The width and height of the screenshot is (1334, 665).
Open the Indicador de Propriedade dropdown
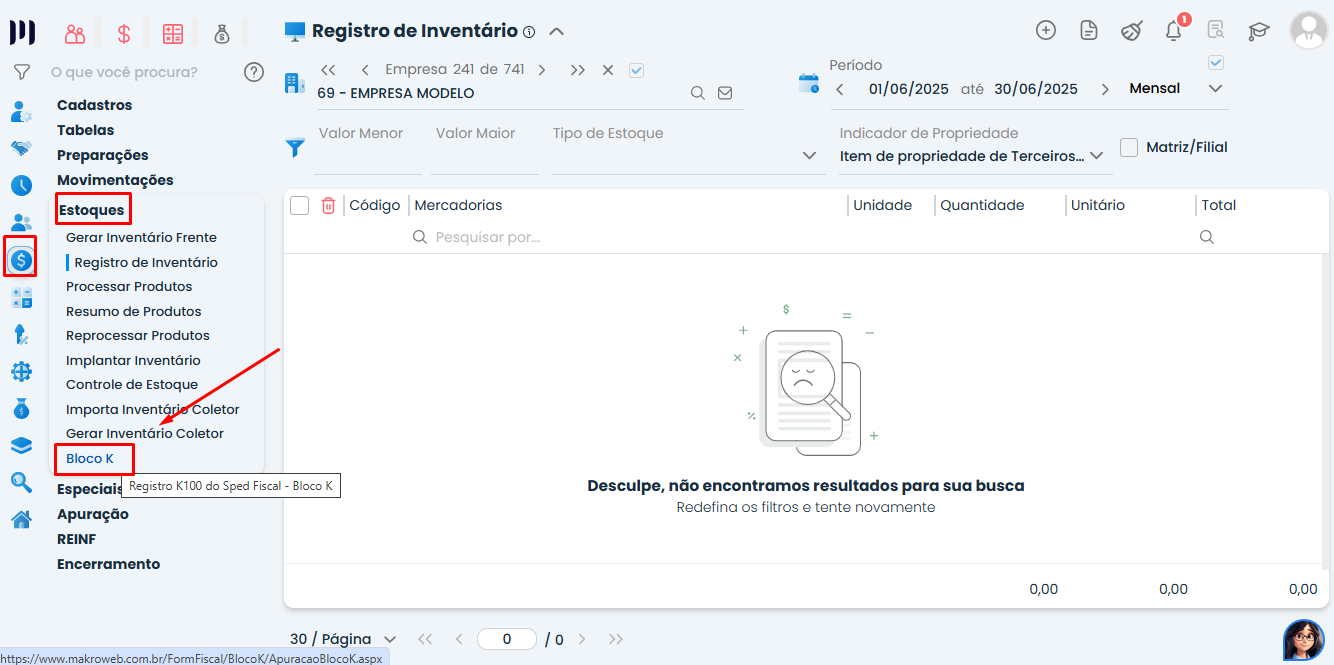pos(1095,156)
